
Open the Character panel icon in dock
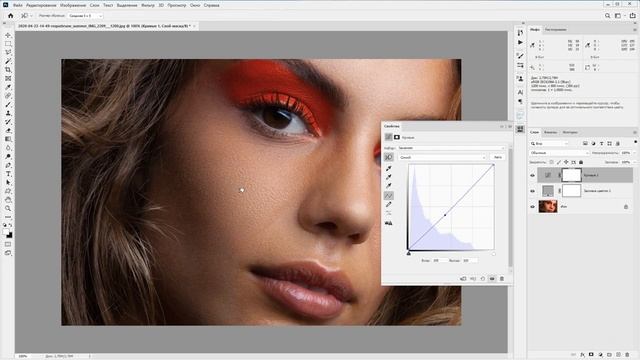[520, 92]
